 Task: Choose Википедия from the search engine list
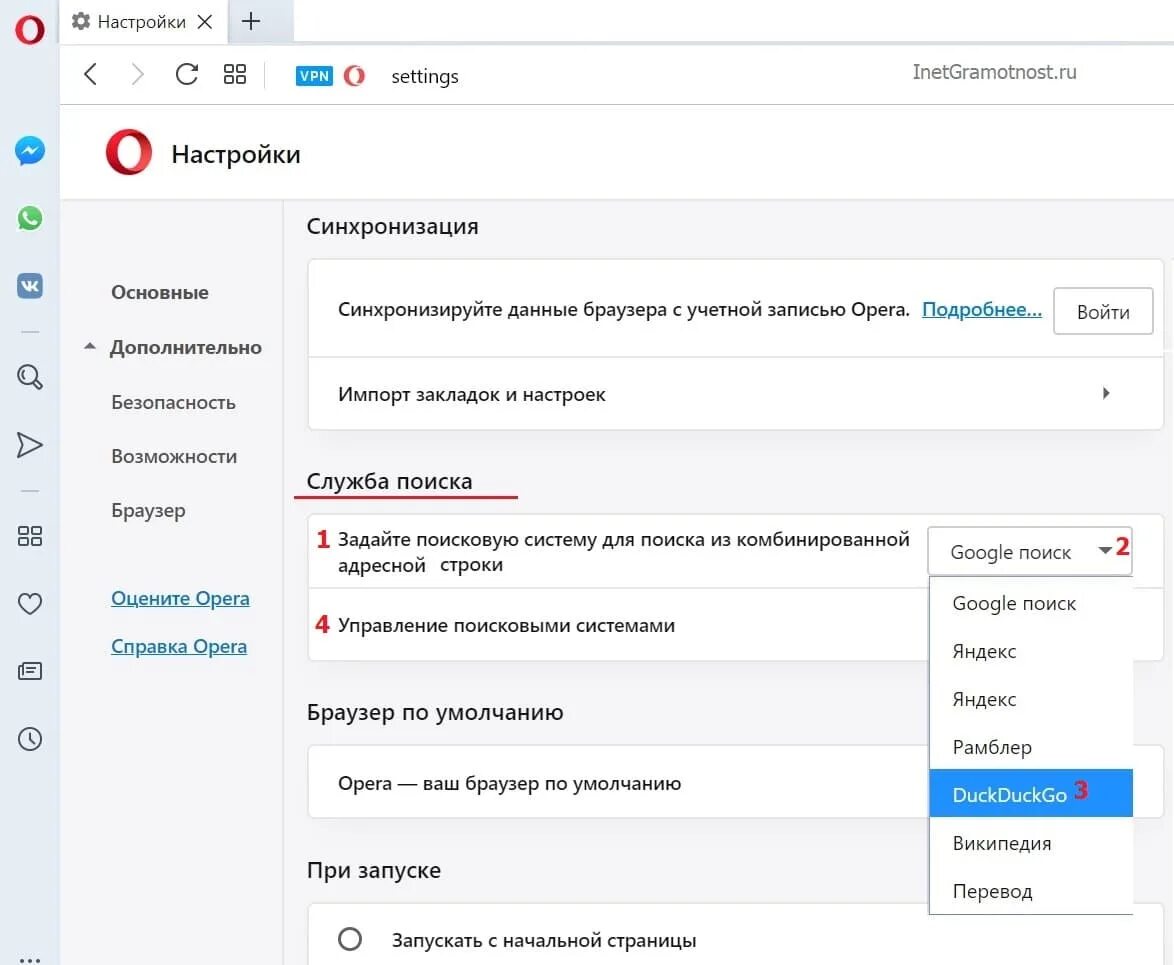click(x=1031, y=843)
